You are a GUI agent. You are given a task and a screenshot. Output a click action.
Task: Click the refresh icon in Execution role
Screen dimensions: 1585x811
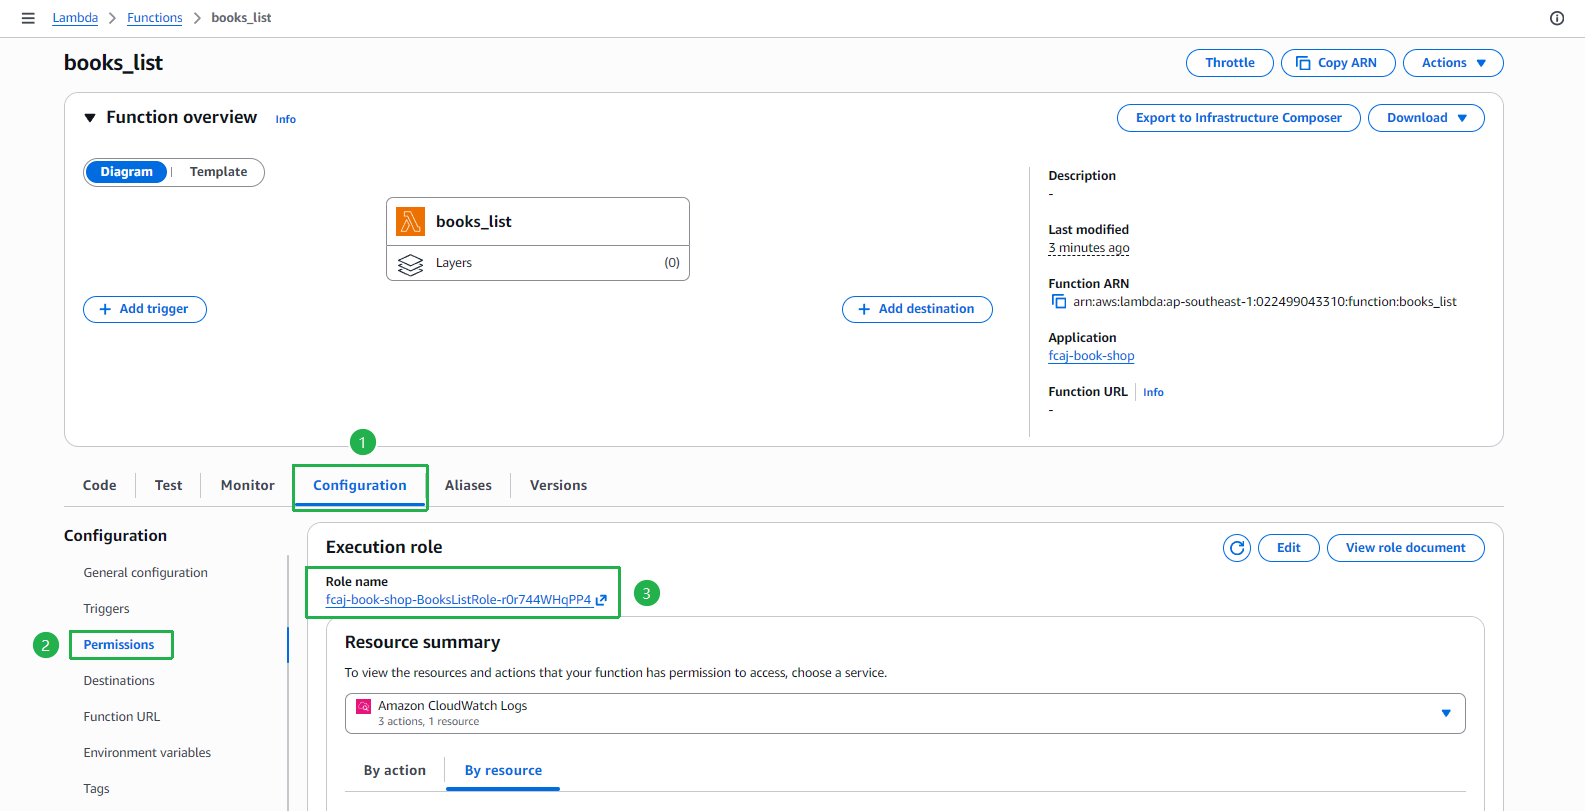pos(1237,548)
